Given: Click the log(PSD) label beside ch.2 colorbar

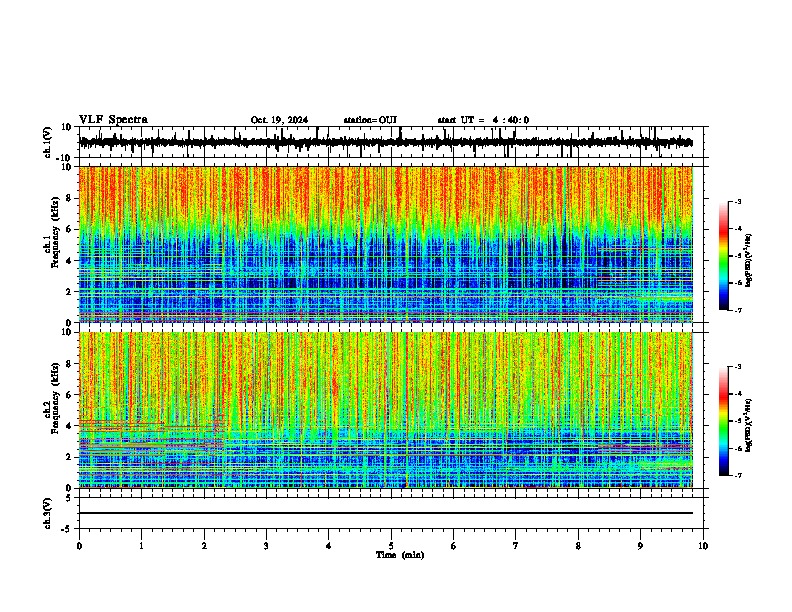Looking at the screenshot, I should 748,425.
